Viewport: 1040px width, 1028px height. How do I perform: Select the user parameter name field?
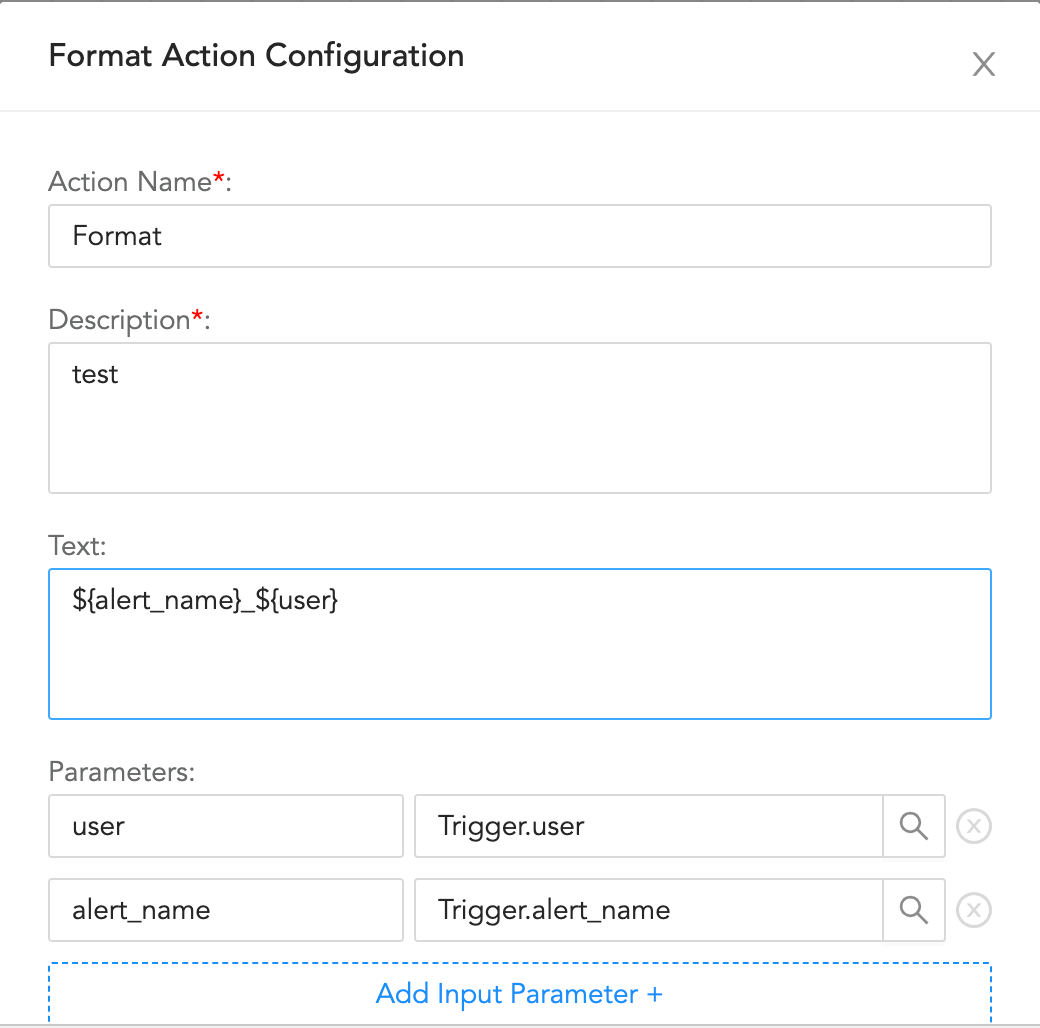225,826
